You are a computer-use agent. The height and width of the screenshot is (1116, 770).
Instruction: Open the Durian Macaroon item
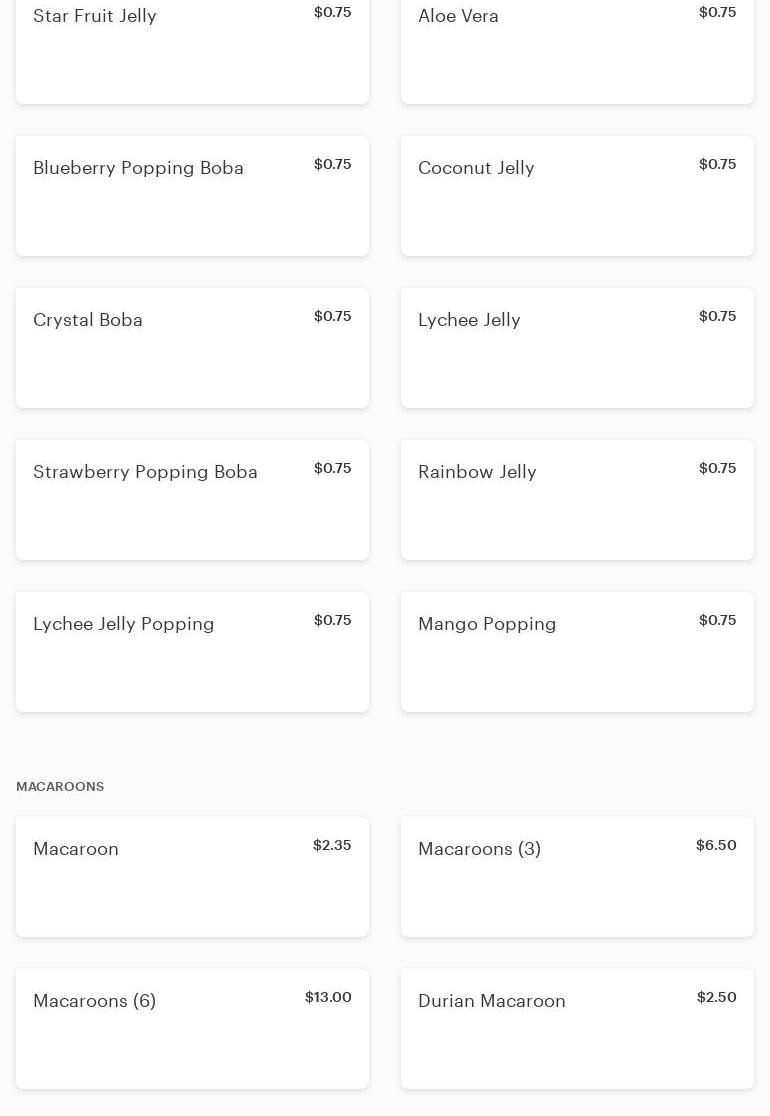pos(577,1029)
